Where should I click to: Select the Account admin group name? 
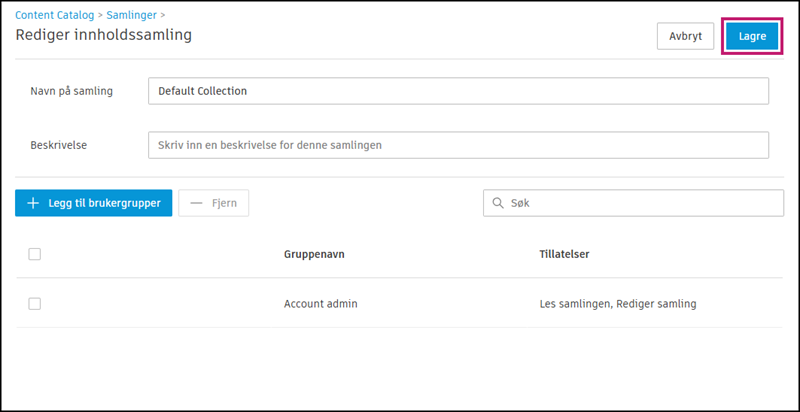click(x=321, y=303)
